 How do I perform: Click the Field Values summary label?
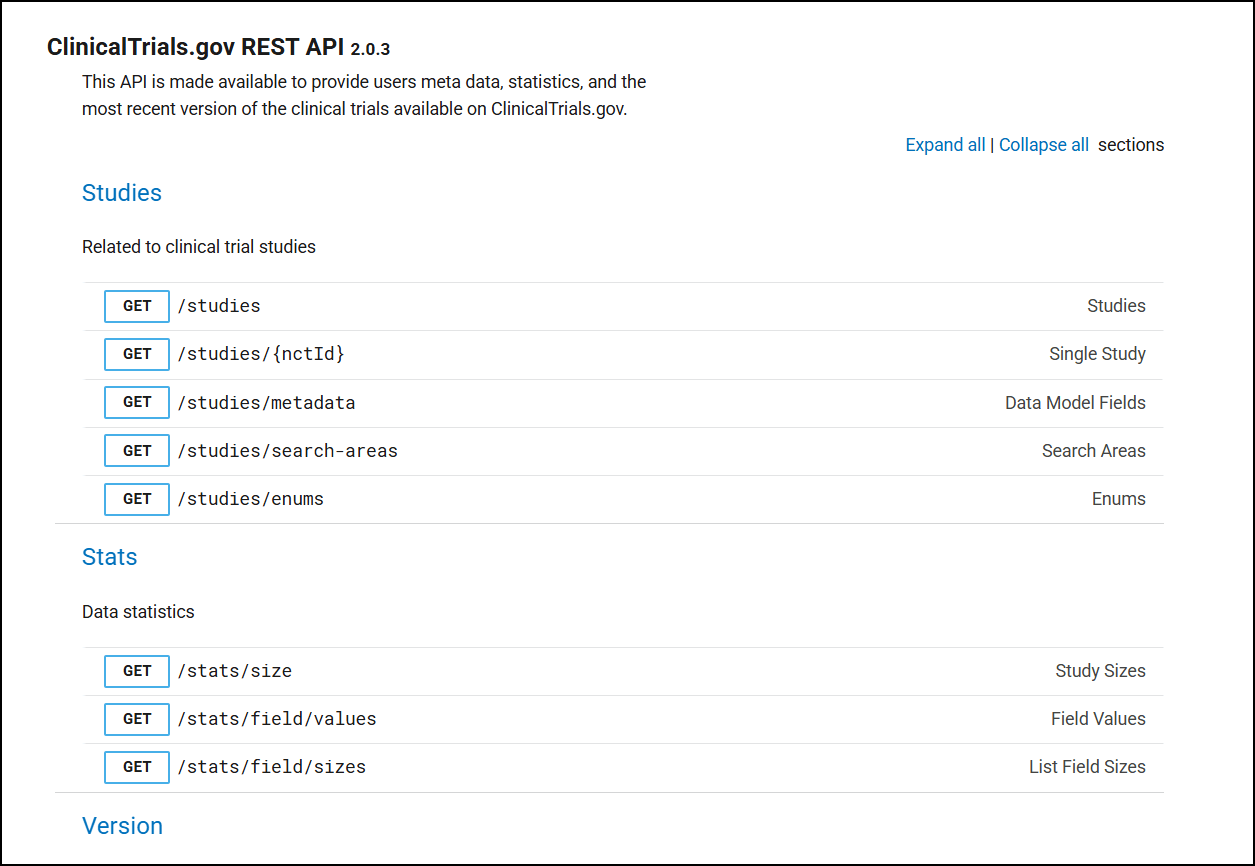(1098, 719)
